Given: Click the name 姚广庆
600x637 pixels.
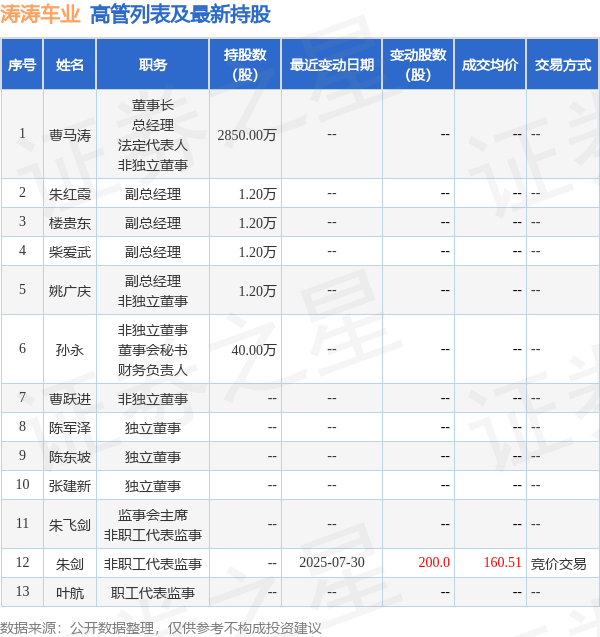Looking at the screenshot, I should point(70,291).
